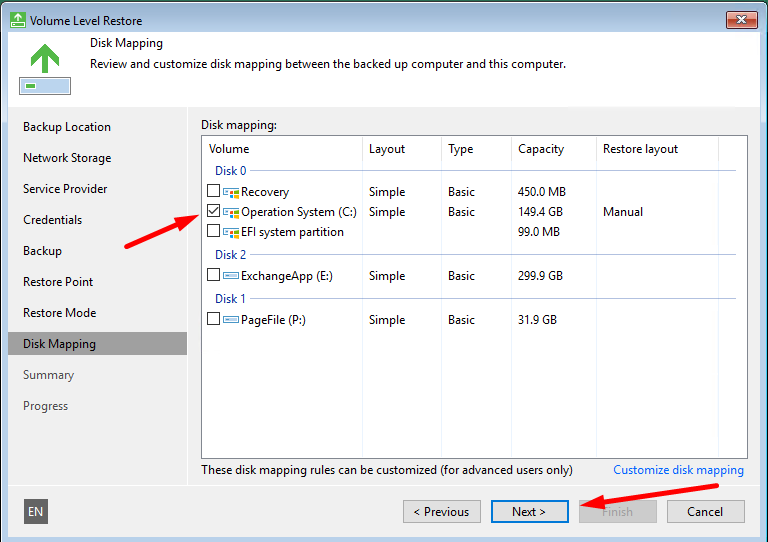Viewport: 768px width, 542px height.
Task: Click the disabled Finish button
Action: tap(618, 512)
